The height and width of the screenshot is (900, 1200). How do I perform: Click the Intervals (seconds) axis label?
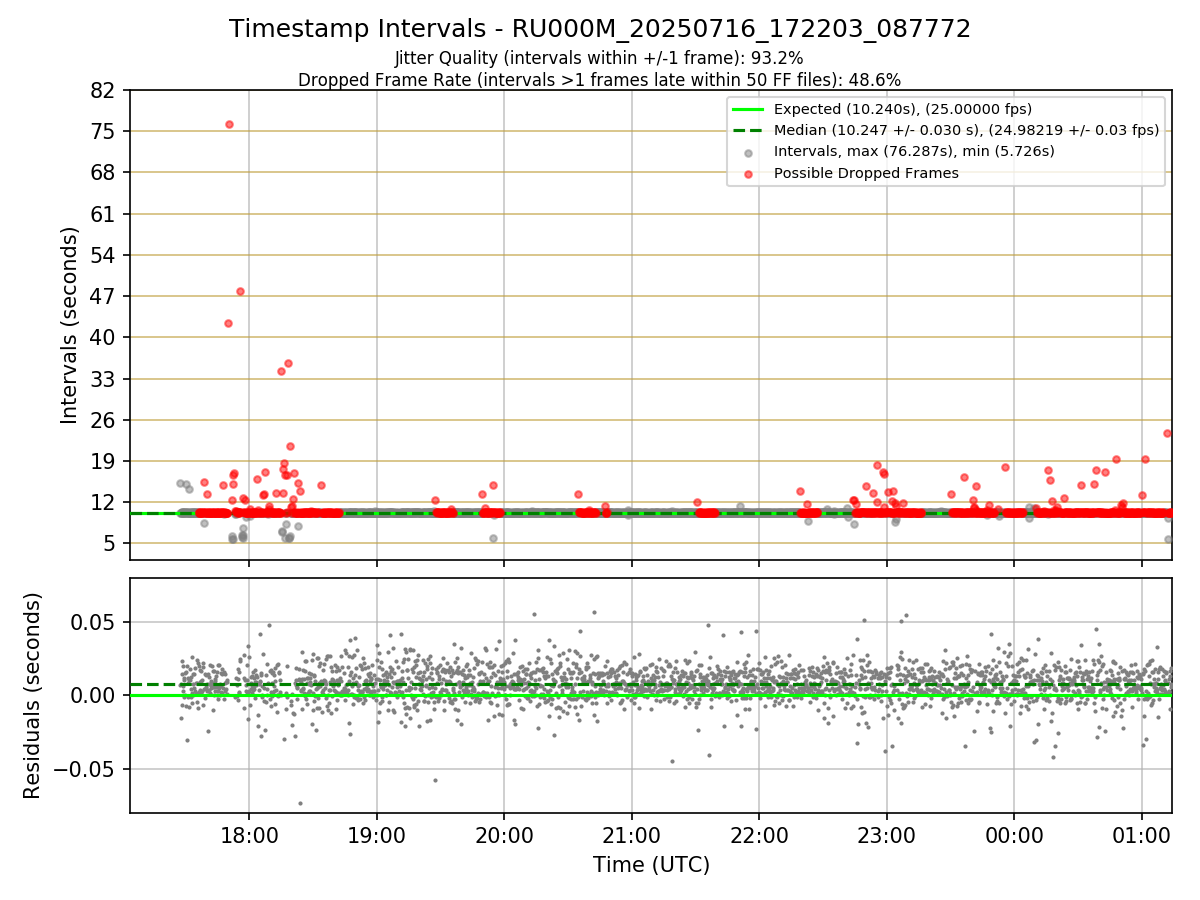(70, 325)
